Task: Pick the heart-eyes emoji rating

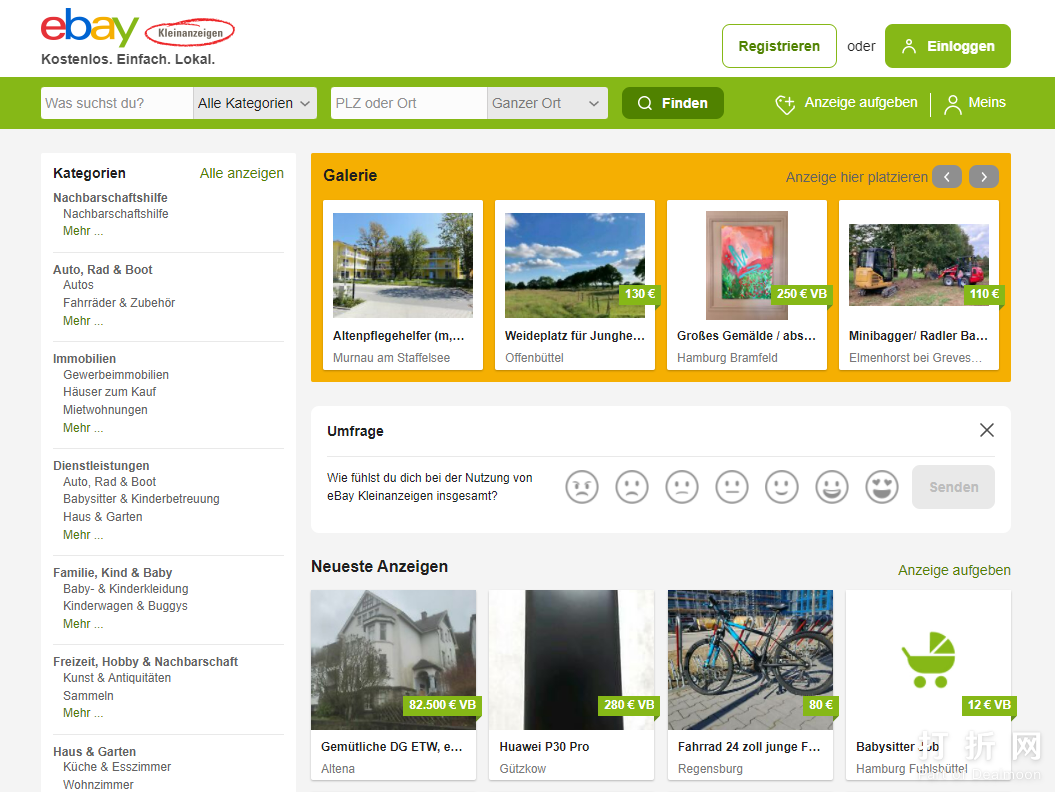Action: tap(882, 487)
